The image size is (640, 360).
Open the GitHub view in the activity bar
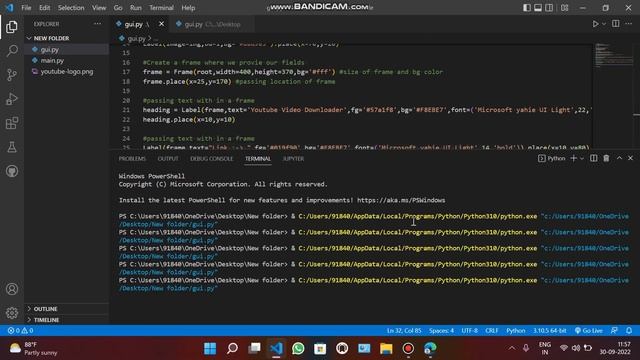[12, 171]
